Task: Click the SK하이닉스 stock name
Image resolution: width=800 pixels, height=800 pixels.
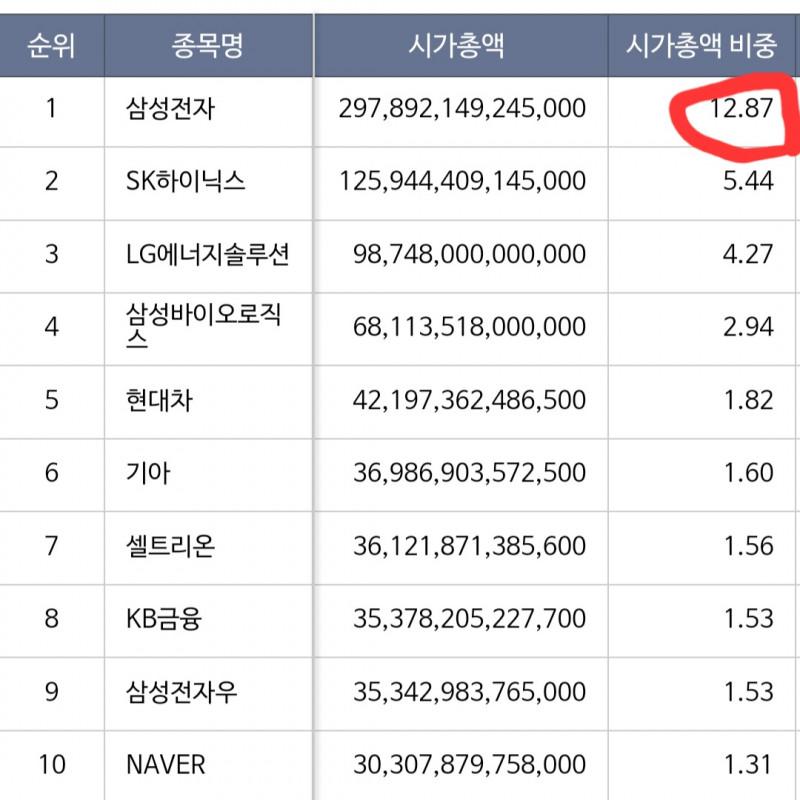Action: [x=186, y=181]
